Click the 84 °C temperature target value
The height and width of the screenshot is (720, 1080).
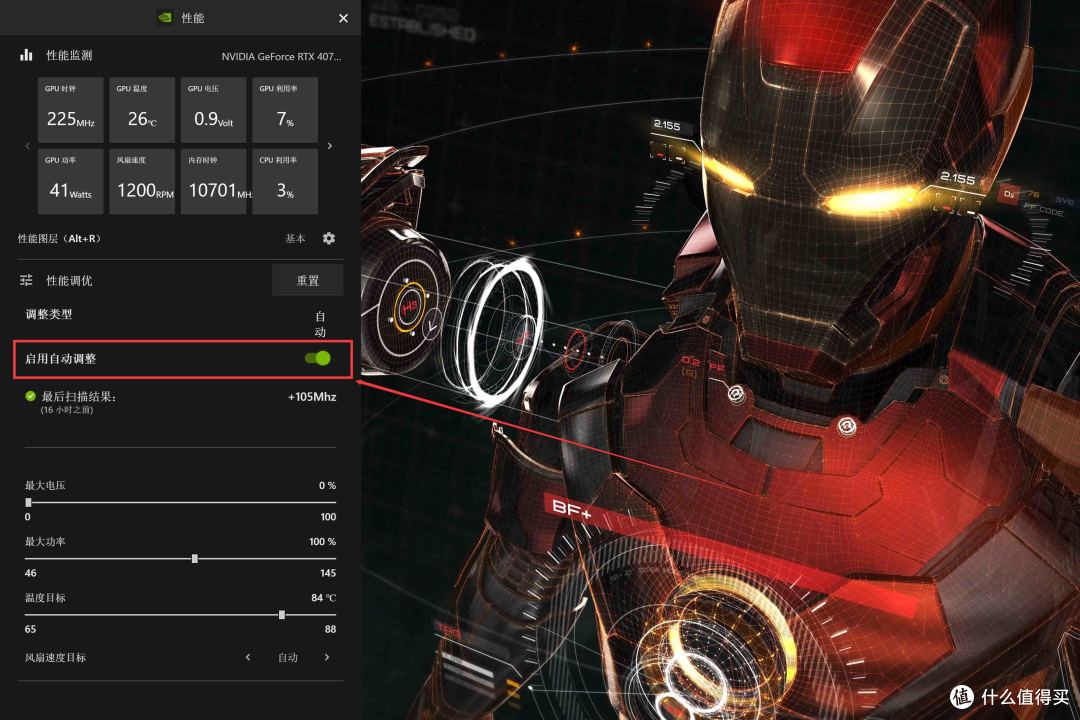(x=323, y=597)
